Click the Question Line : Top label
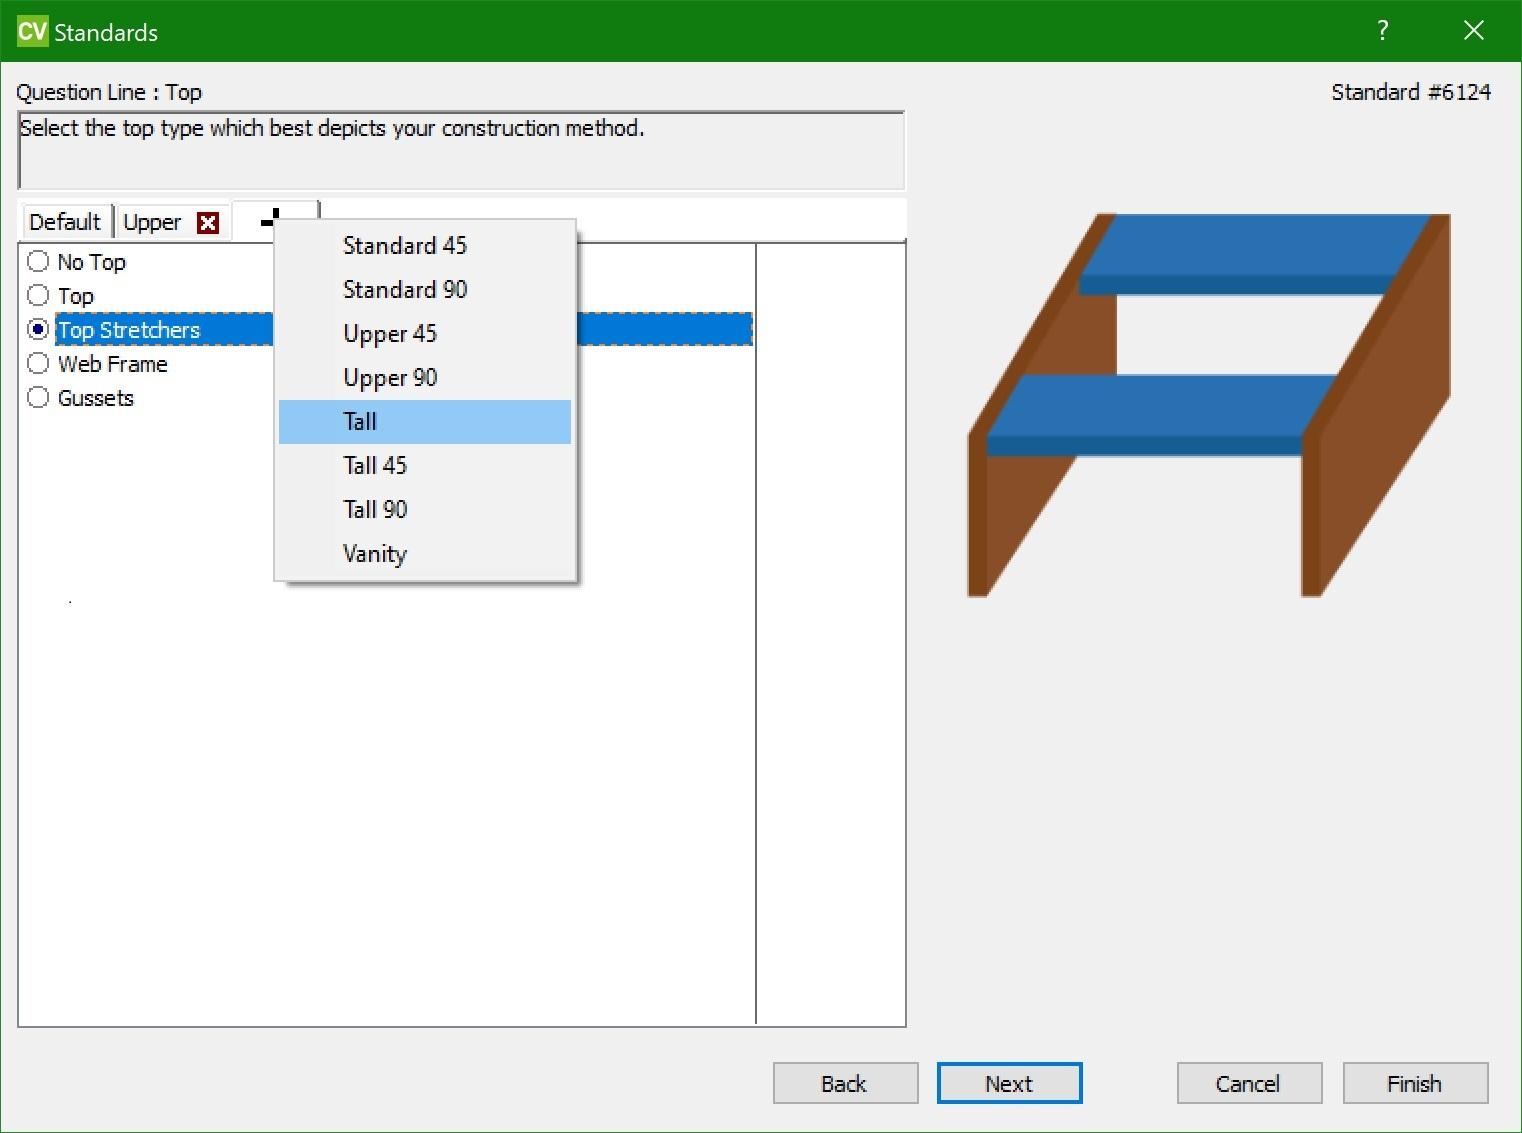 (109, 92)
